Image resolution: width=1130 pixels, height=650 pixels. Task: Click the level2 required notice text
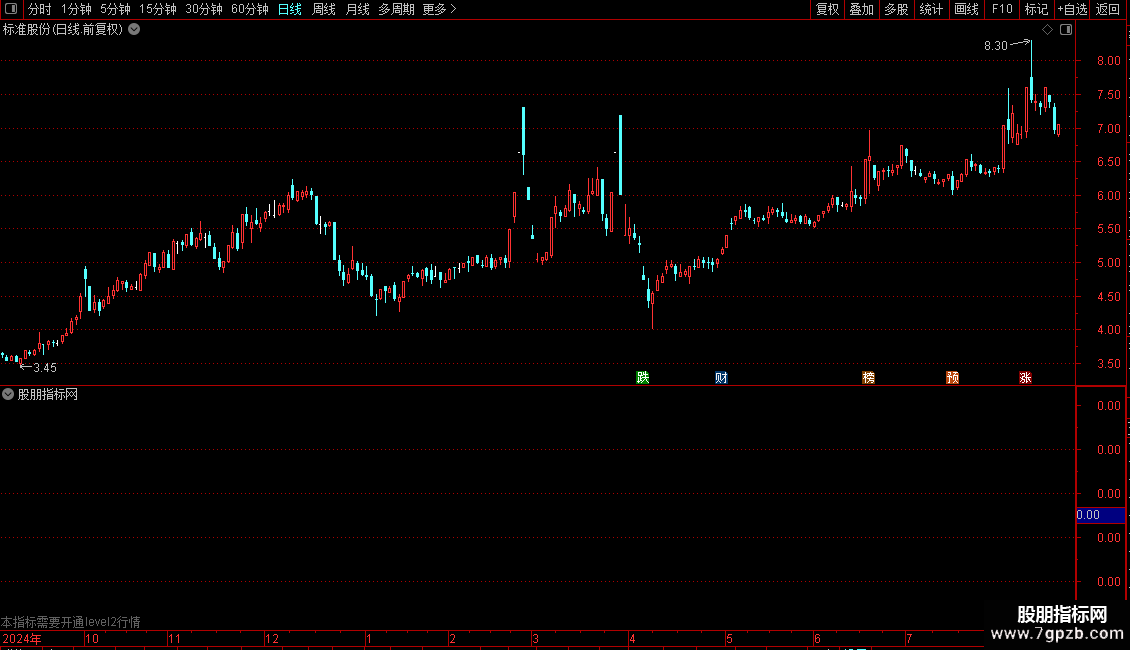pyautogui.click(x=71, y=622)
